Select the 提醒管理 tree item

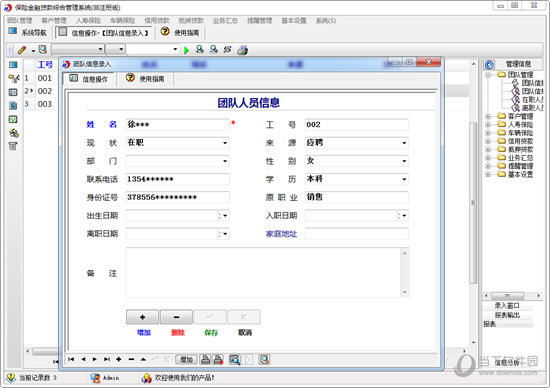tap(520, 166)
